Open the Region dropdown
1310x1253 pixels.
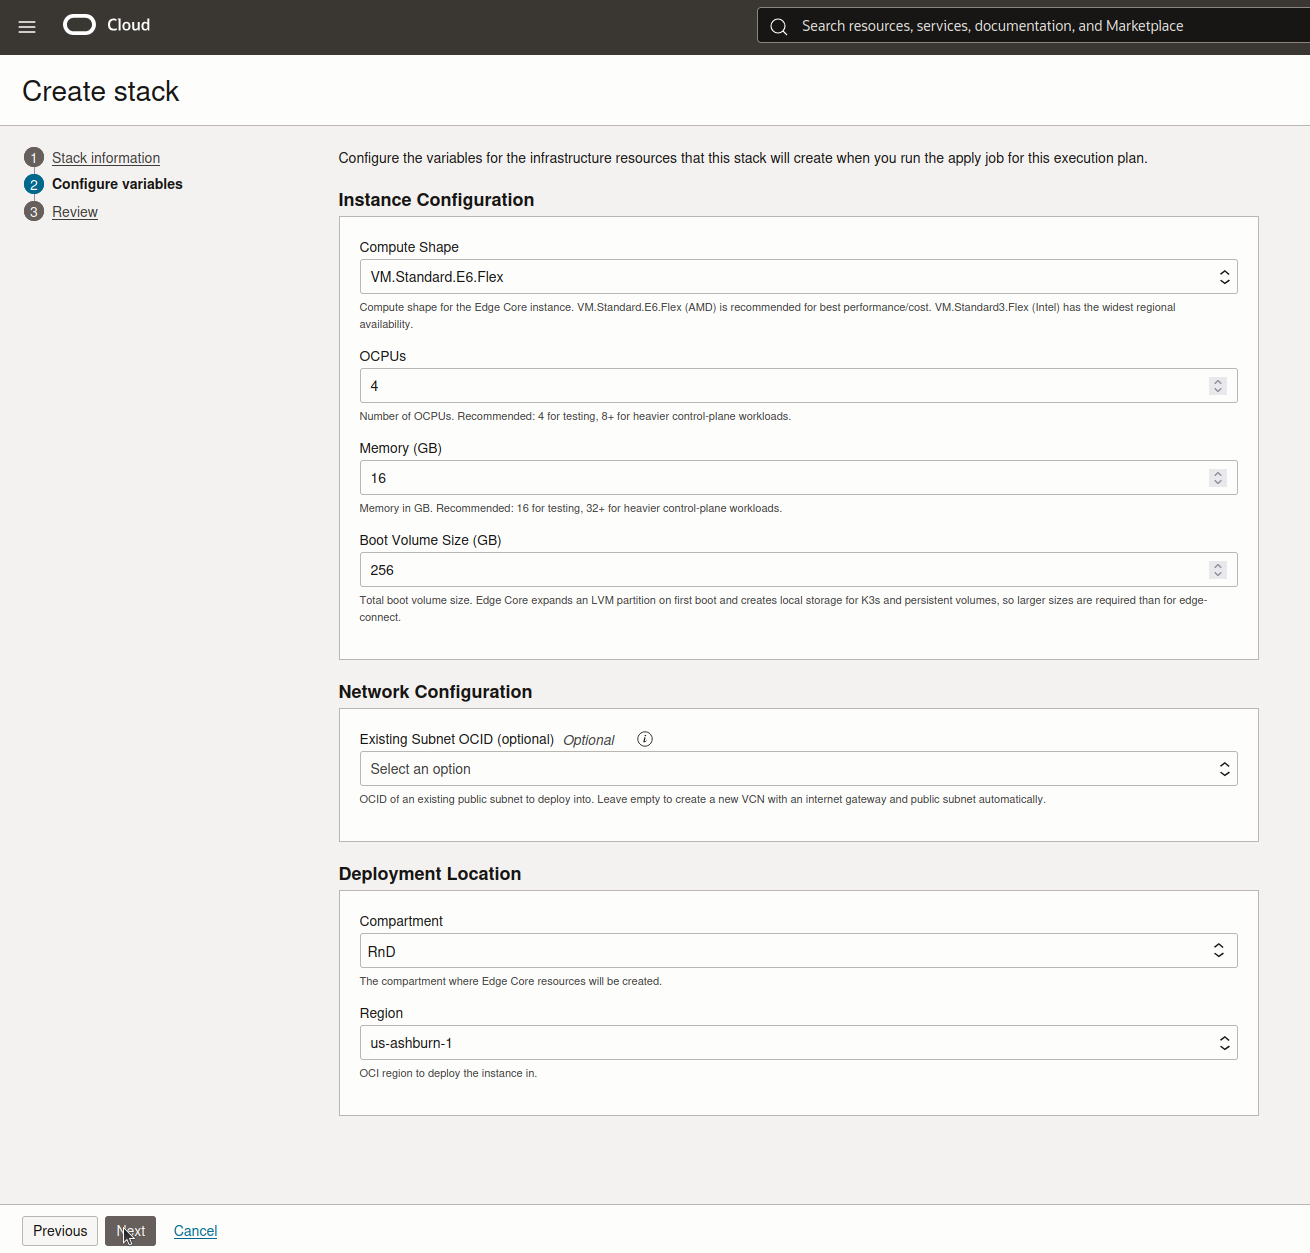click(x=798, y=1043)
